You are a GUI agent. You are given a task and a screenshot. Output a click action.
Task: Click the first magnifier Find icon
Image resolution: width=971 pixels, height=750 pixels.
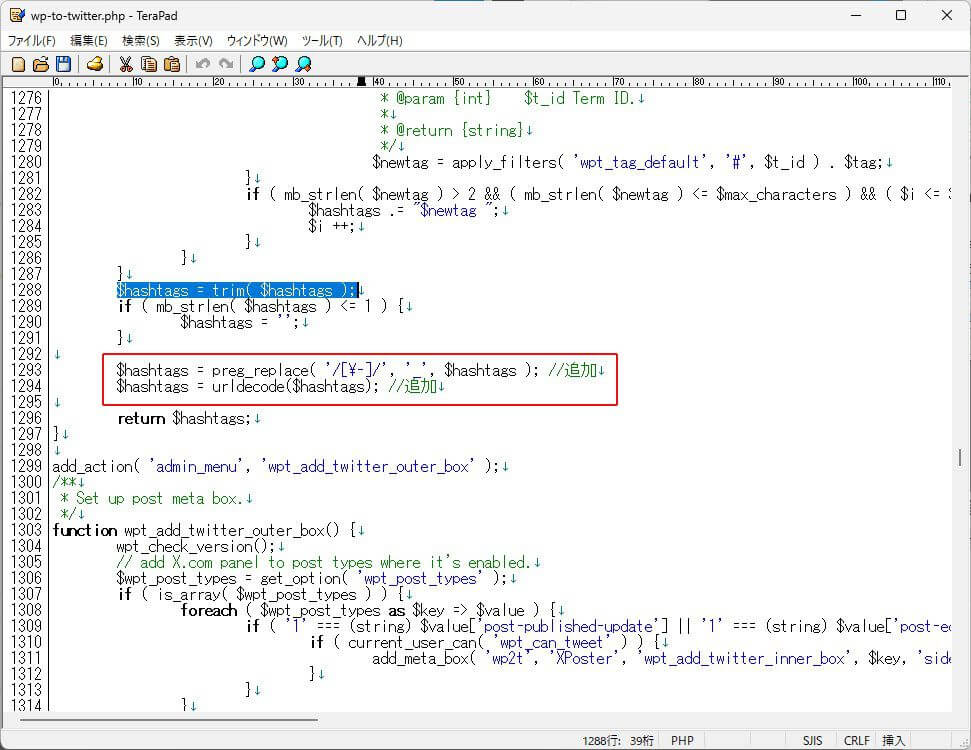pos(257,64)
